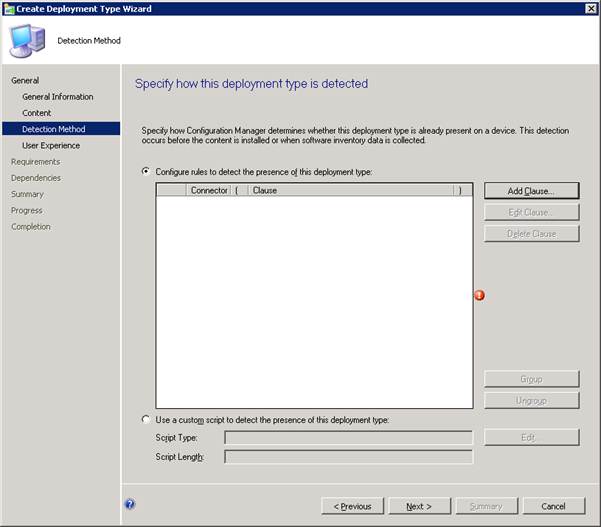Click the blue help question mark icon
Image resolution: width=601 pixels, height=527 pixels.
click(130, 504)
